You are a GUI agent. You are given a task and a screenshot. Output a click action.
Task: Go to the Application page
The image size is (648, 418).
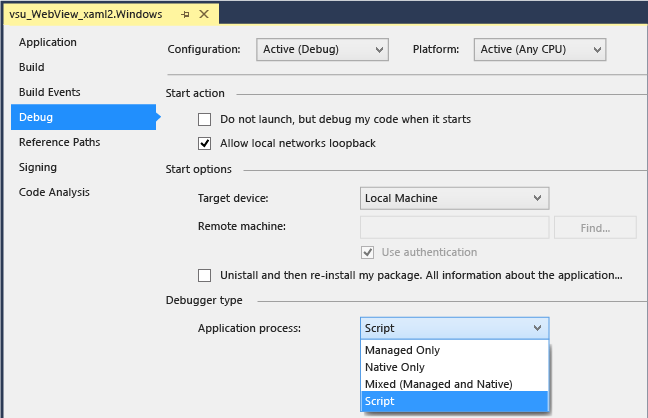48,42
